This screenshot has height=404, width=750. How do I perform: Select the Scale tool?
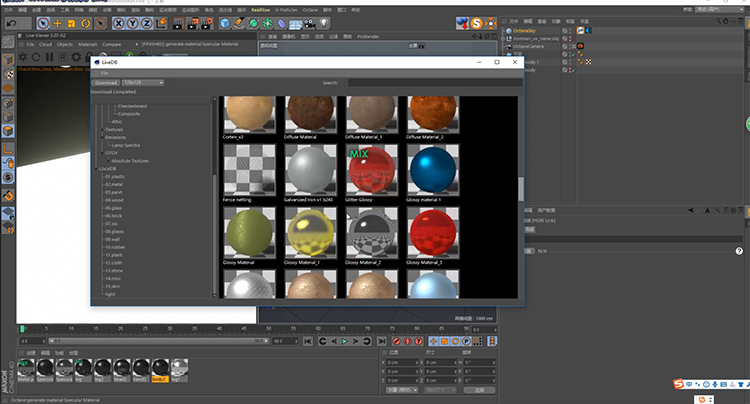[x=71, y=23]
